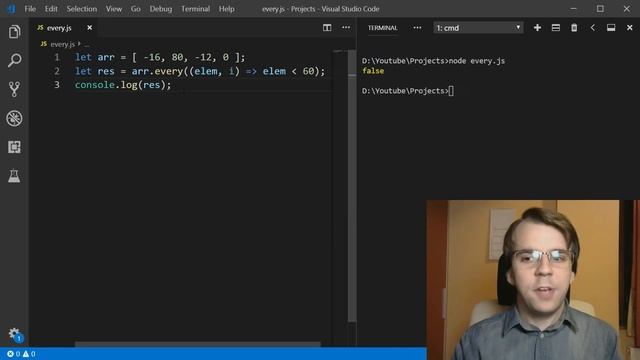Click line number 2 in gutter
Image resolution: width=640 pixels, height=360 pixels.
57,71
